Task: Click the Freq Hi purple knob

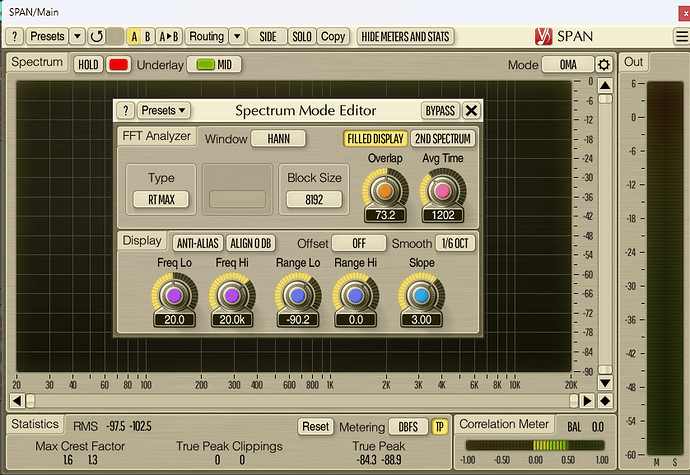Action: [x=232, y=295]
